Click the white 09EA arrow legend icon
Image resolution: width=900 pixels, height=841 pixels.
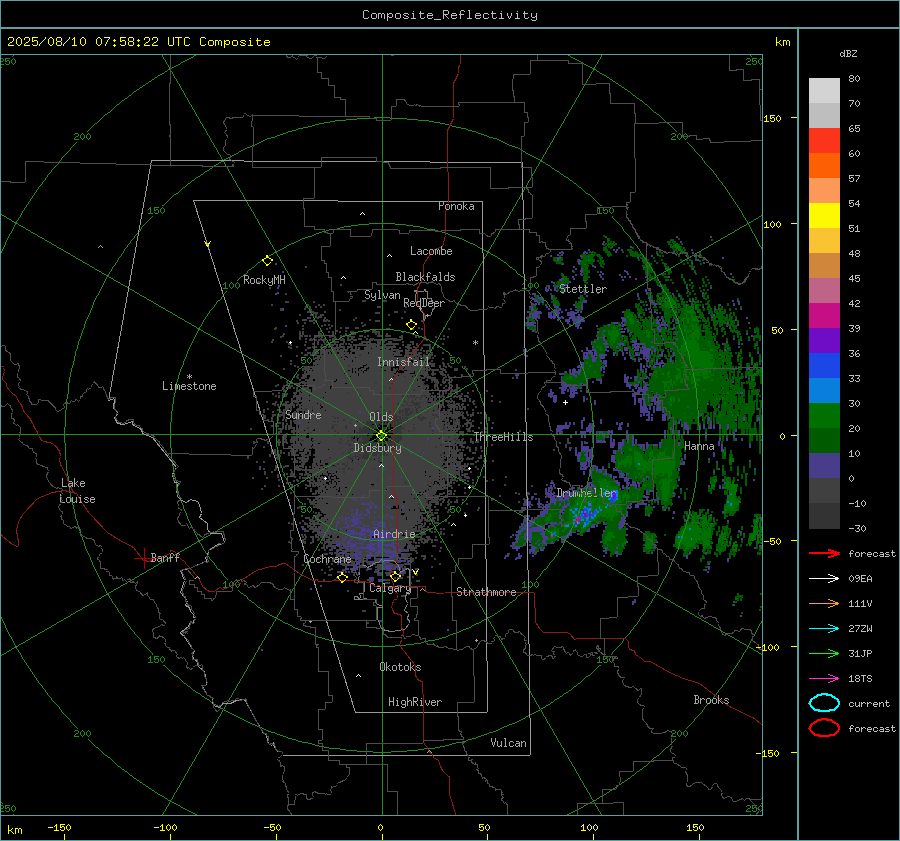pyautogui.click(x=824, y=579)
